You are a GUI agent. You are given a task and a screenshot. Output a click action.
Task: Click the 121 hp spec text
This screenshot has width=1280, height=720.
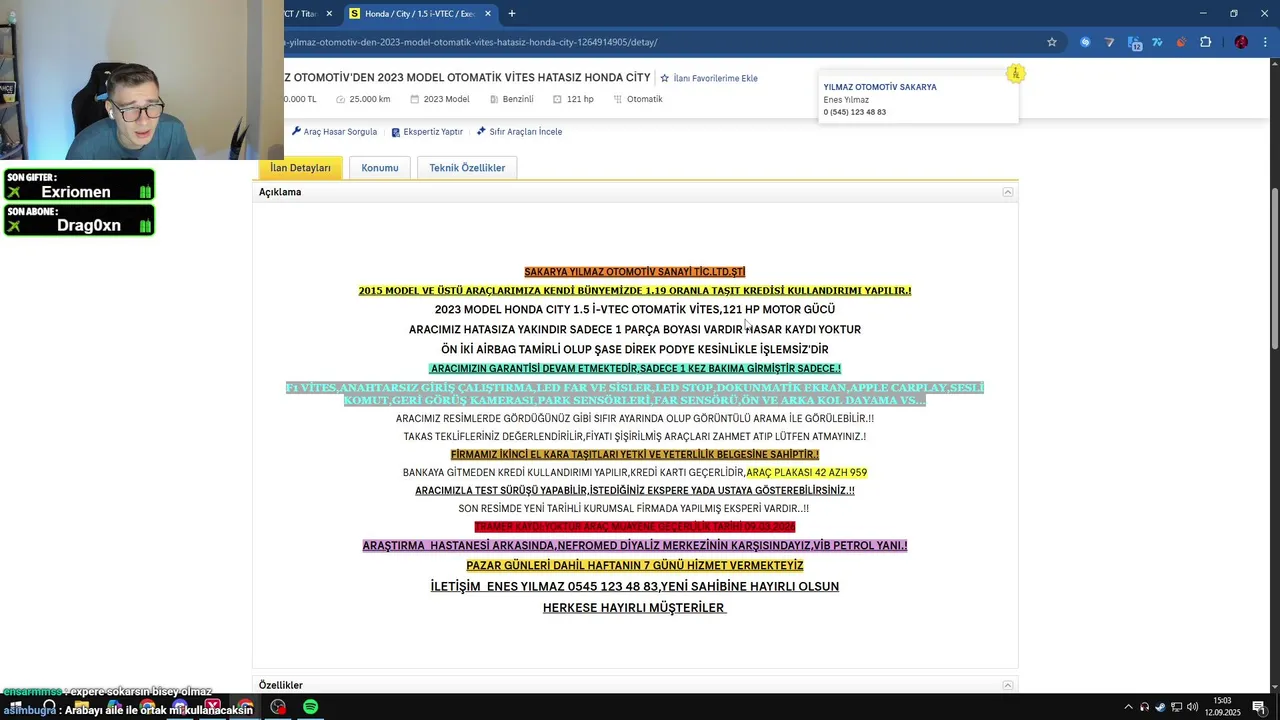coord(580,99)
